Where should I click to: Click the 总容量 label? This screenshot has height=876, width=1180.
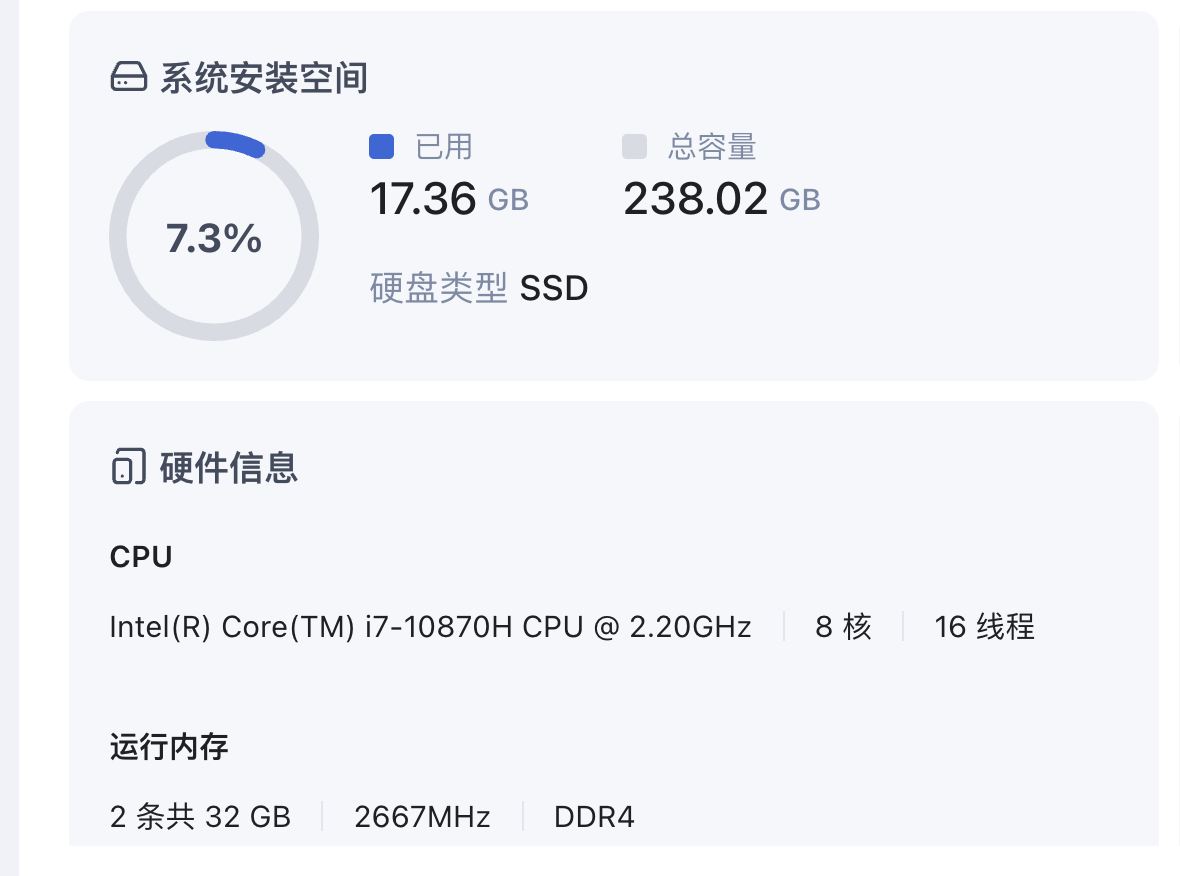coord(712,147)
